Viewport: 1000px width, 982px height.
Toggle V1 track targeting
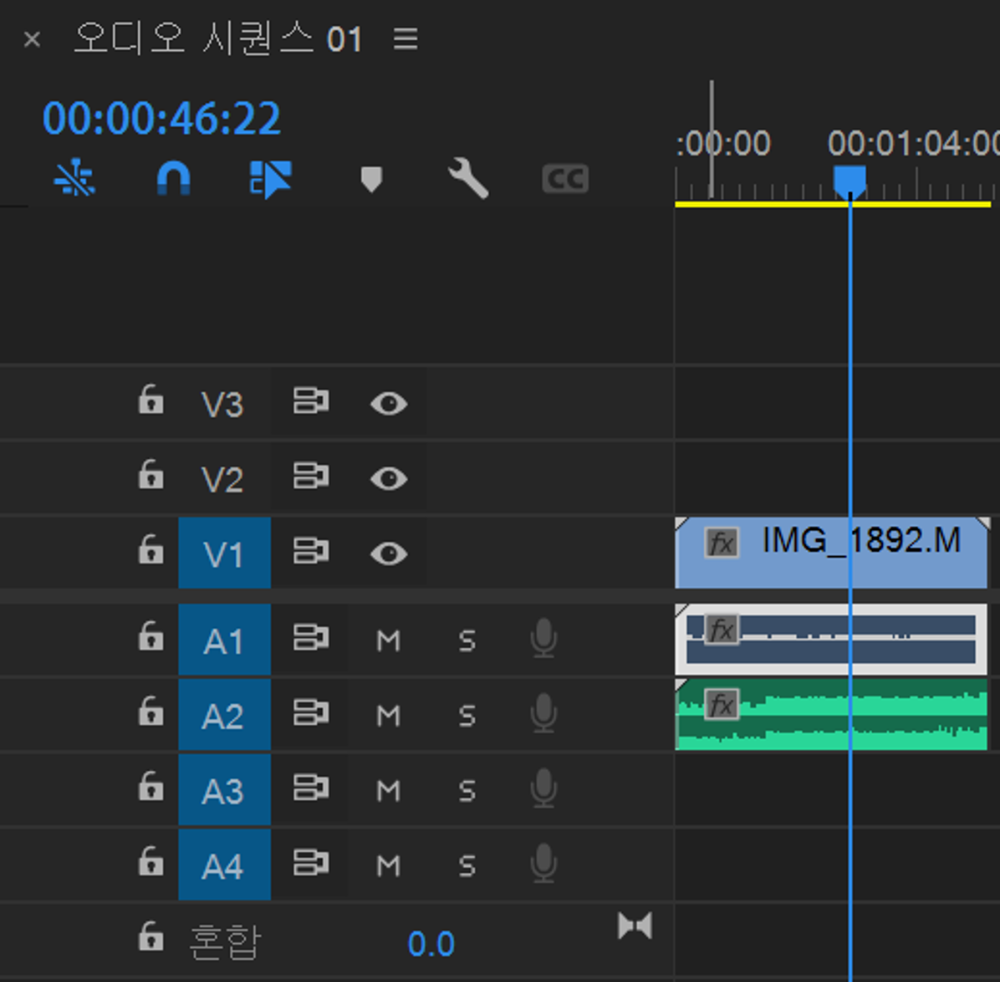point(224,553)
